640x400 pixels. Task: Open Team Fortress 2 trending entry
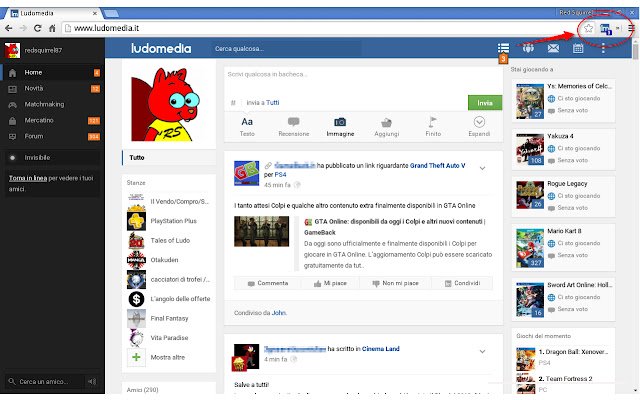565,379
